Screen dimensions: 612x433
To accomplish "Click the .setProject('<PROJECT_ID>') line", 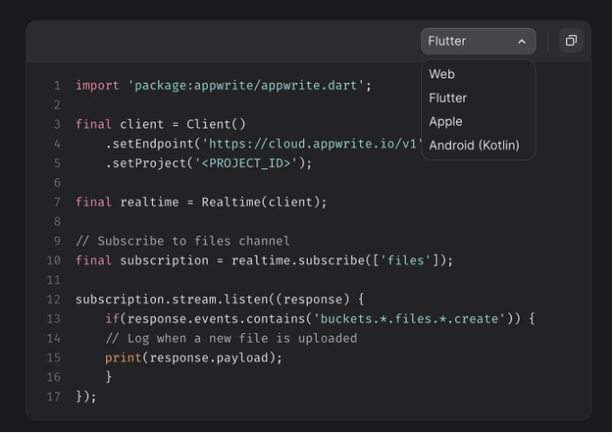I will (x=208, y=163).
